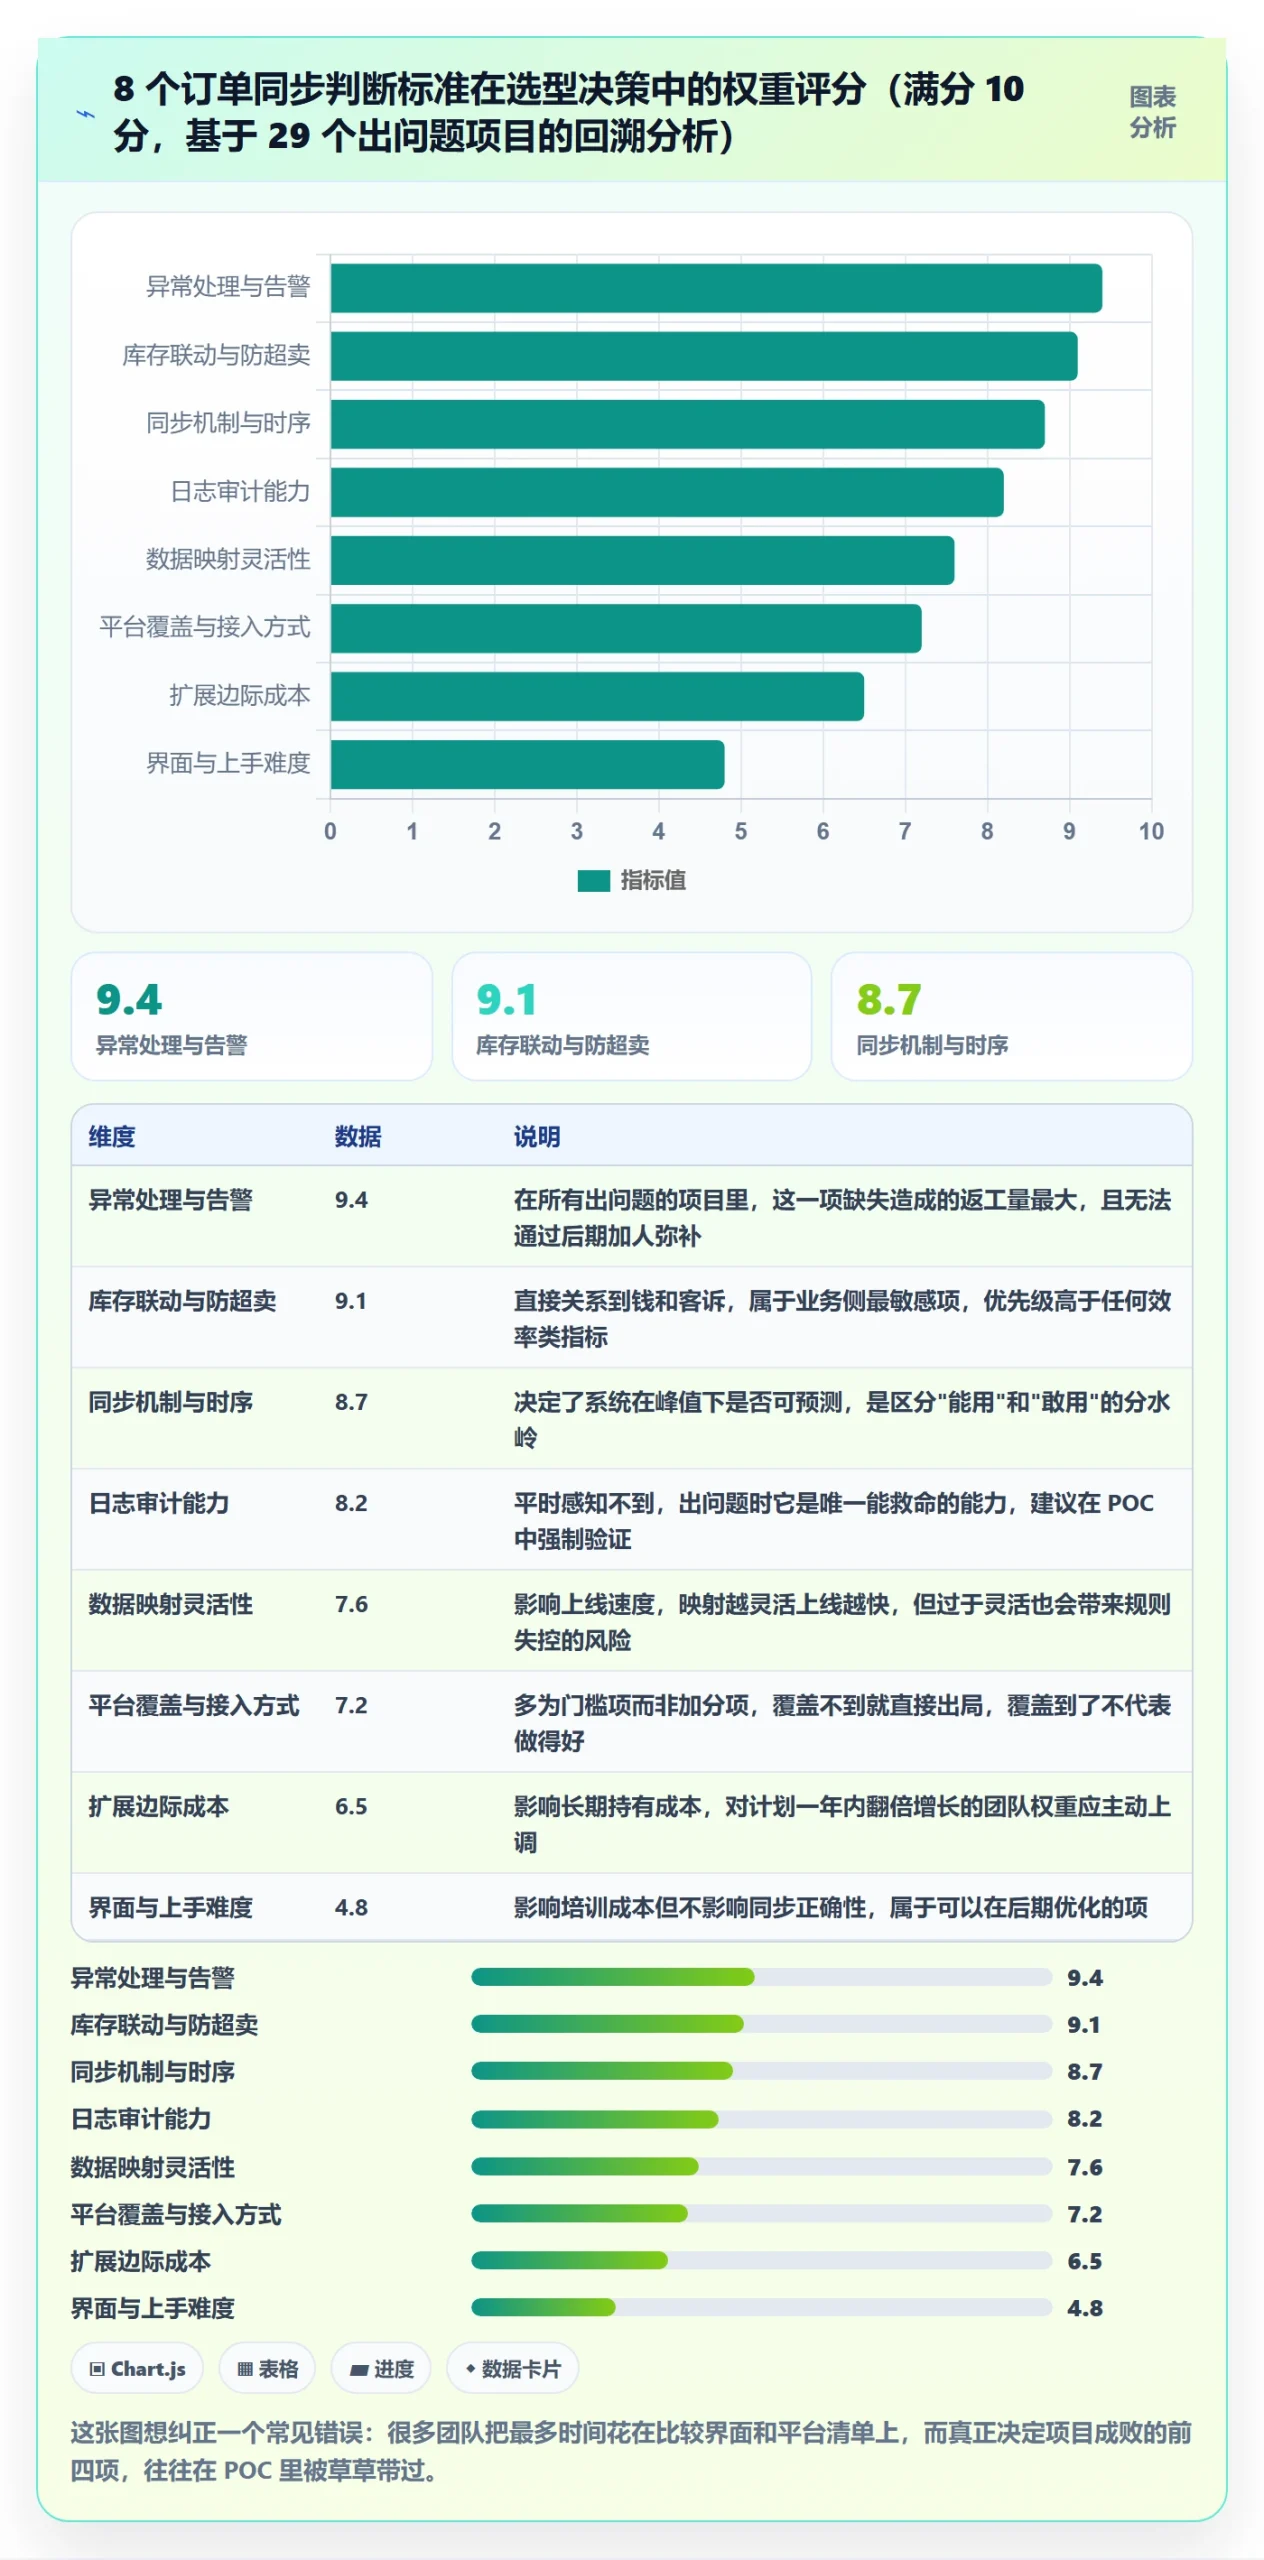Click the 数据卡片 tag chip
Image resolution: width=1264 pixels, height=2560 pixels.
pos(513,2368)
